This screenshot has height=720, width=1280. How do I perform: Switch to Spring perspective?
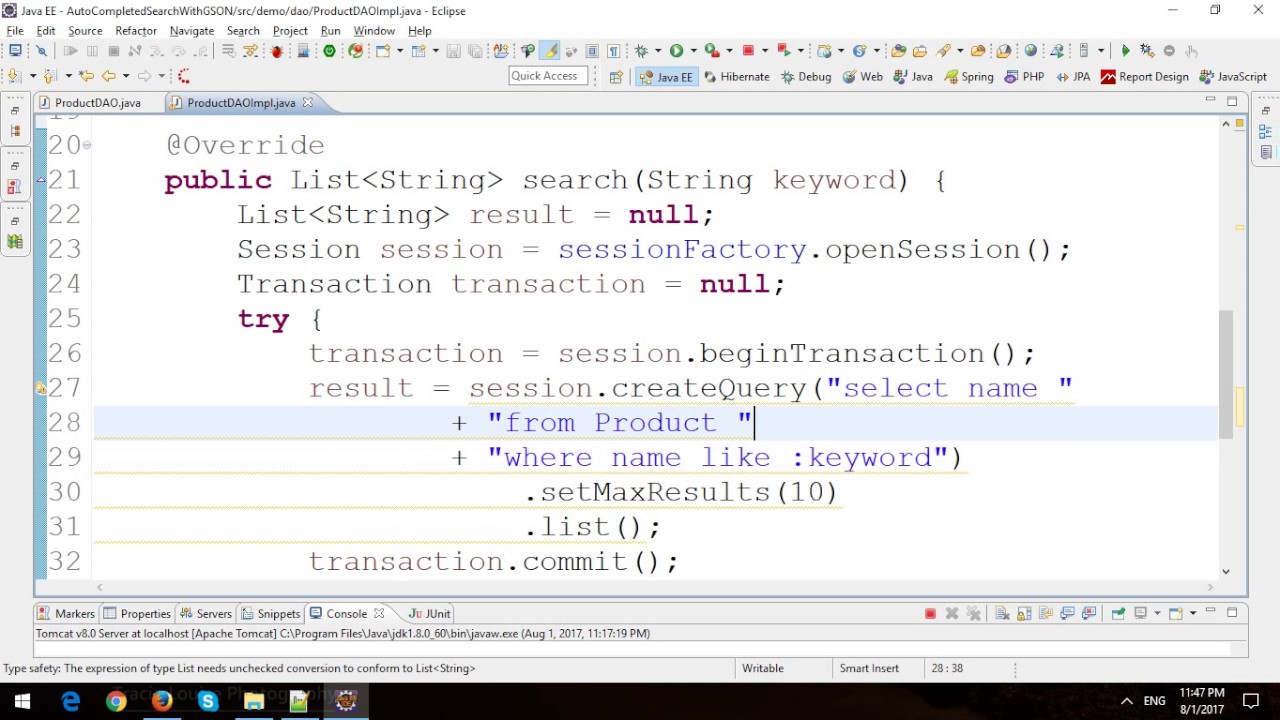click(x=968, y=76)
